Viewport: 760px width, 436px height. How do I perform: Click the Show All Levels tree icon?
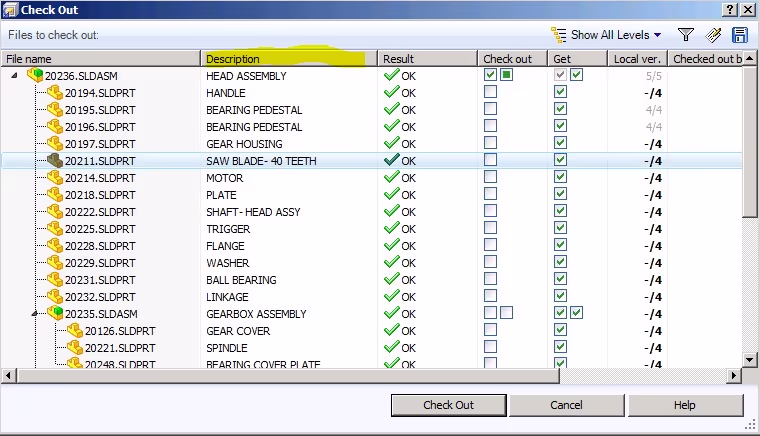click(x=558, y=35)
